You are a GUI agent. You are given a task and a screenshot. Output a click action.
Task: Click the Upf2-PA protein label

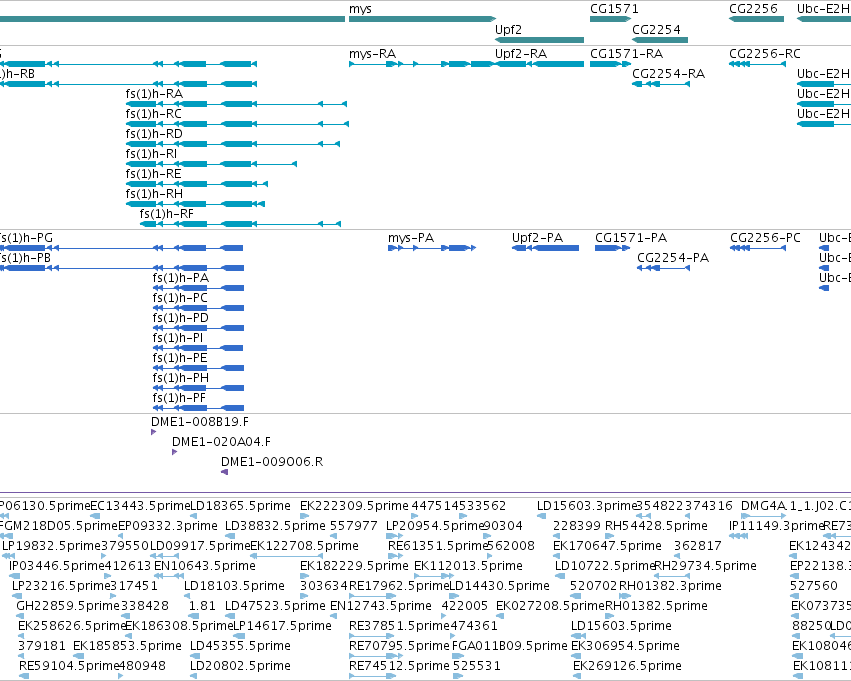537,238
